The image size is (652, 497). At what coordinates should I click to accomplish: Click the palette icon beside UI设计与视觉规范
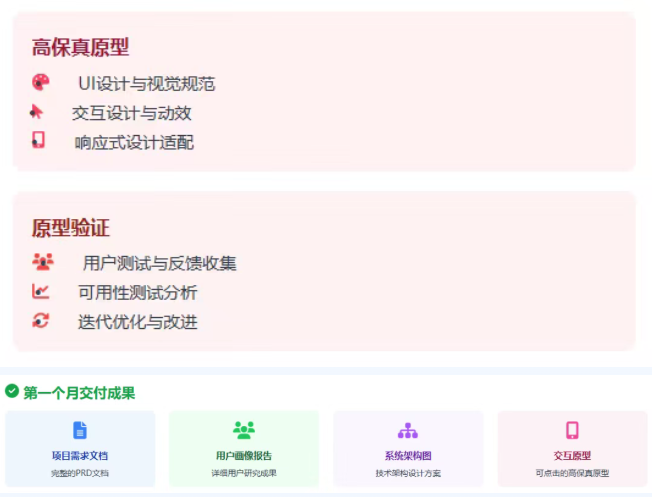(x=40, y=83)
